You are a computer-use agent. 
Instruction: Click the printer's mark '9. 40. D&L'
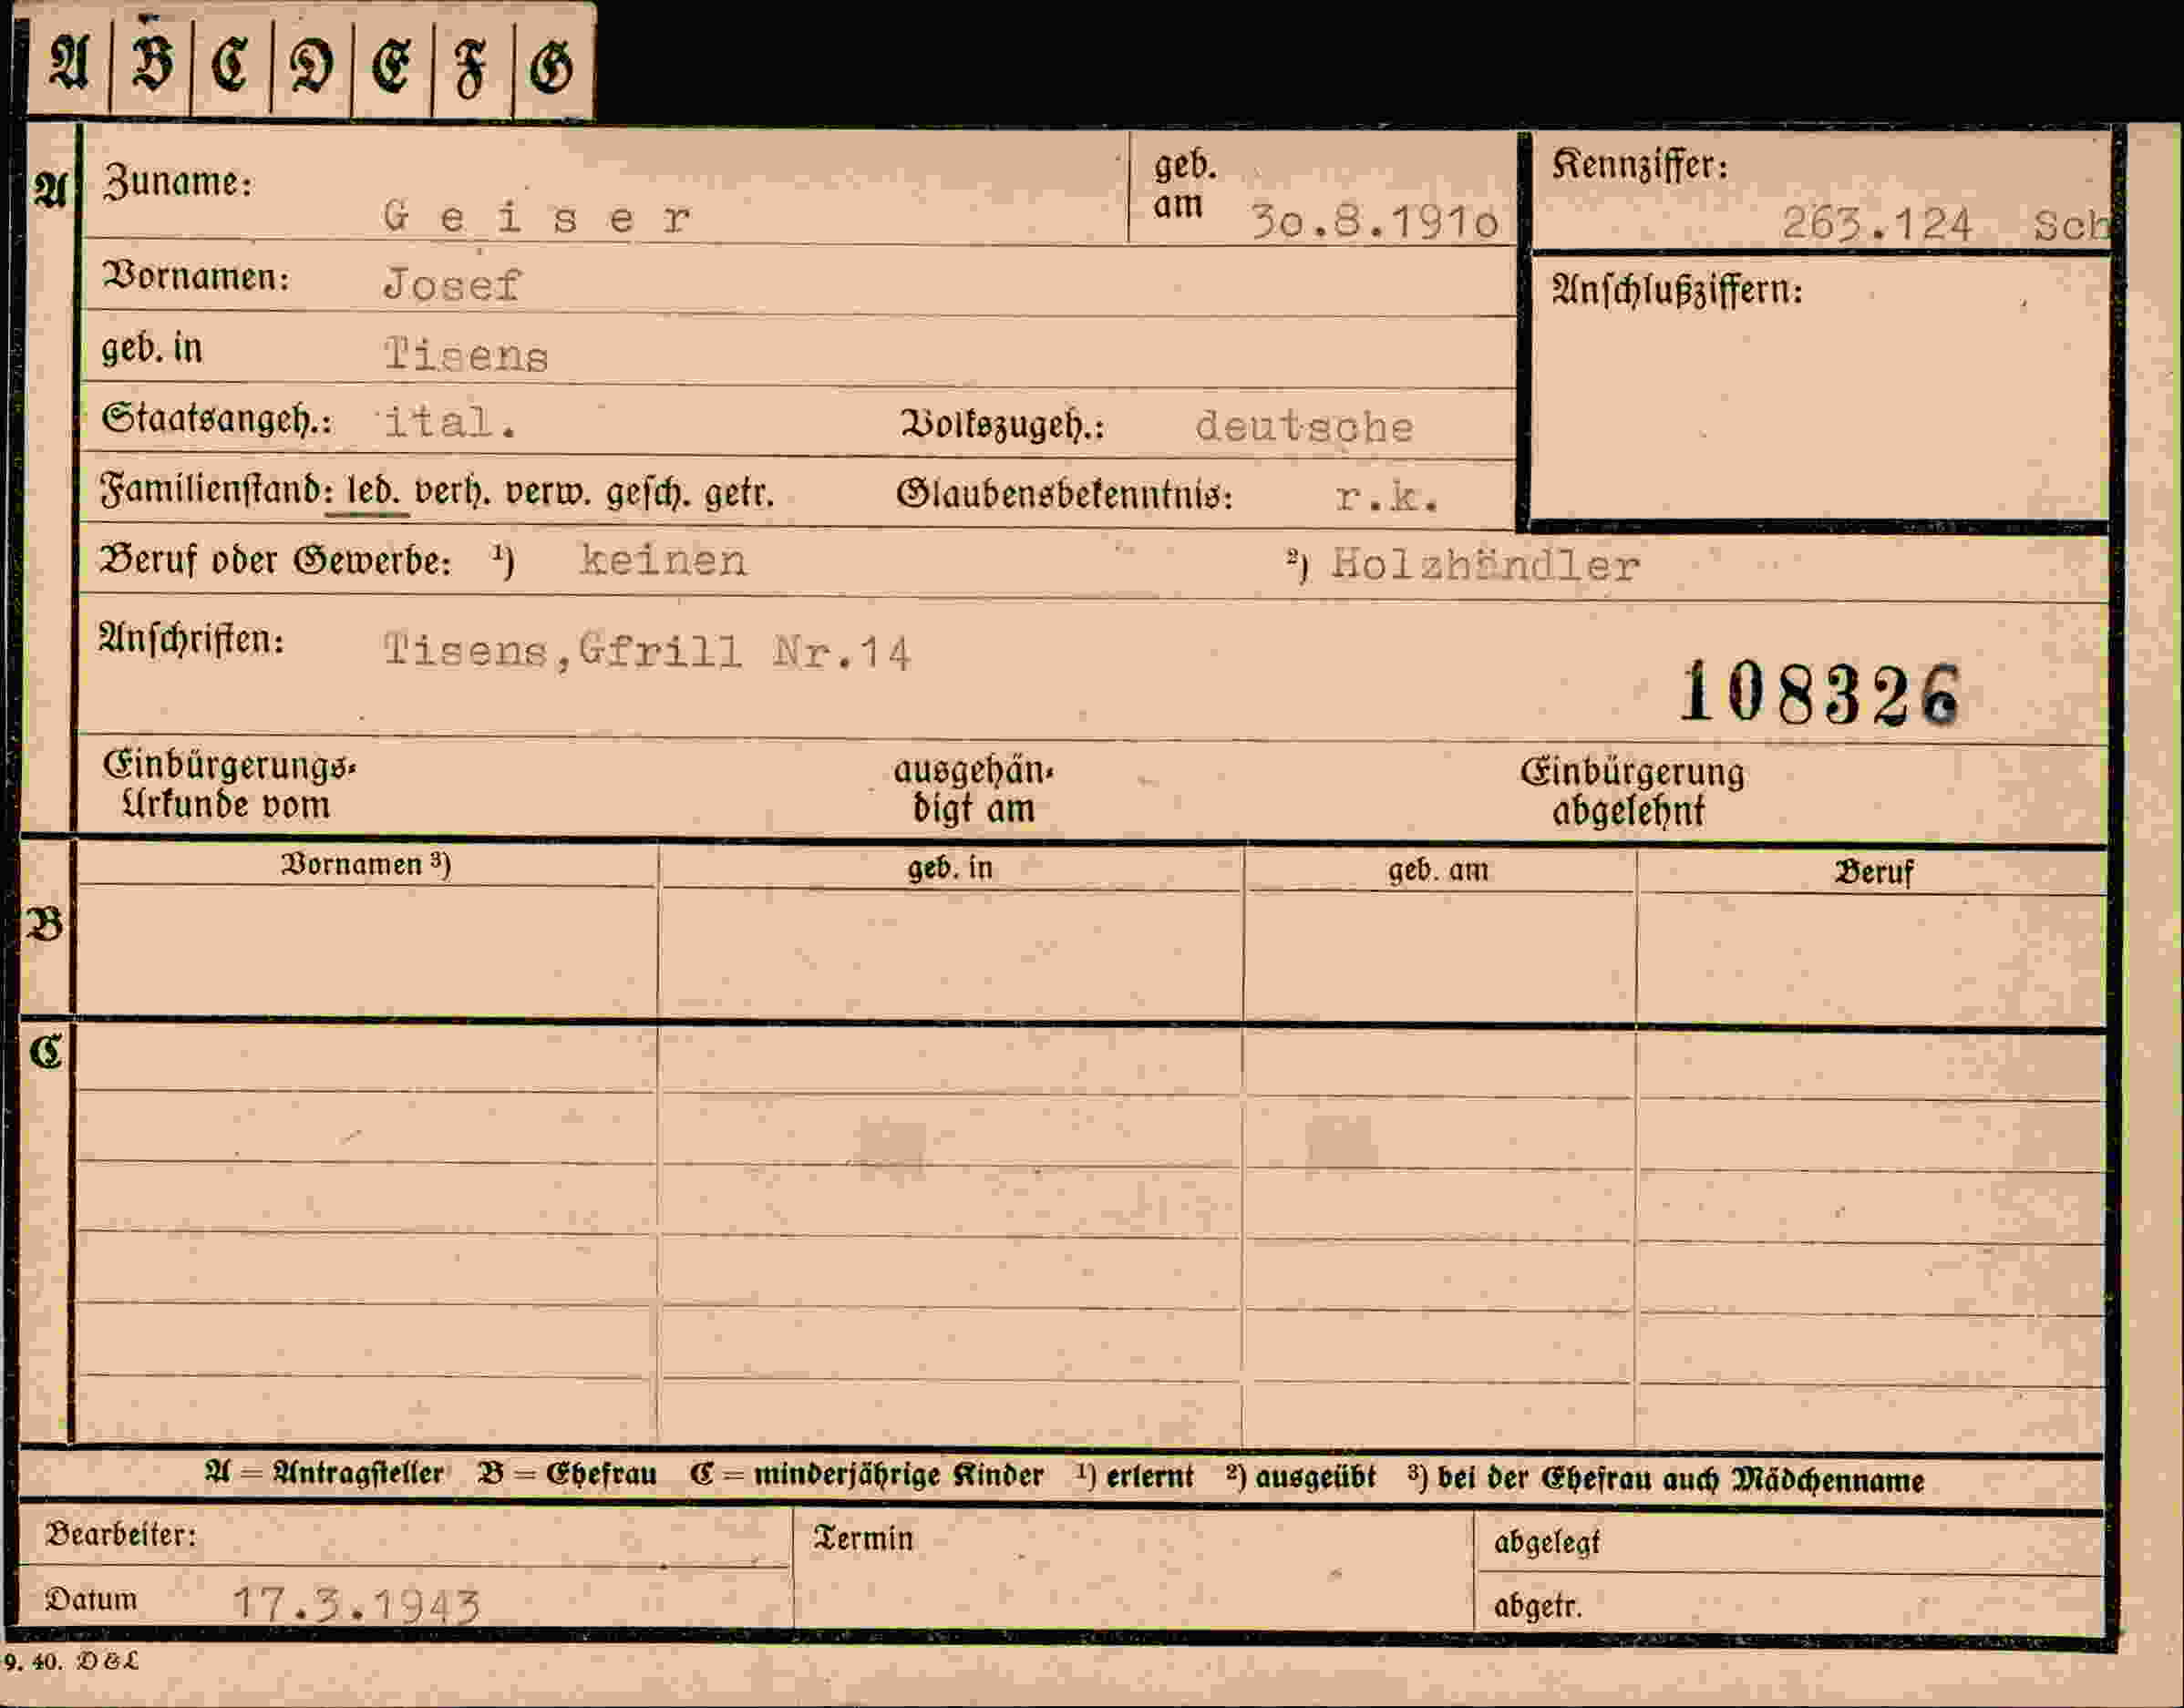coord(71,1662)
